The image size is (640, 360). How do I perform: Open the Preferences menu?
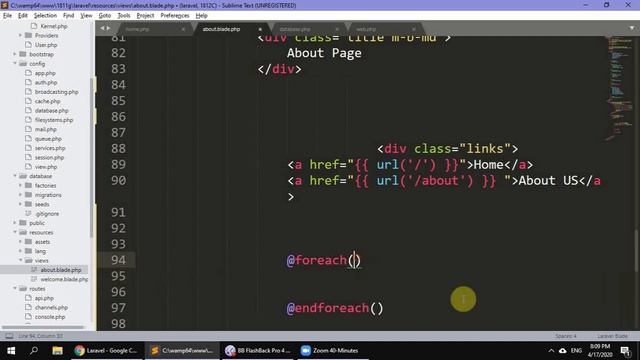coord(175,16)
